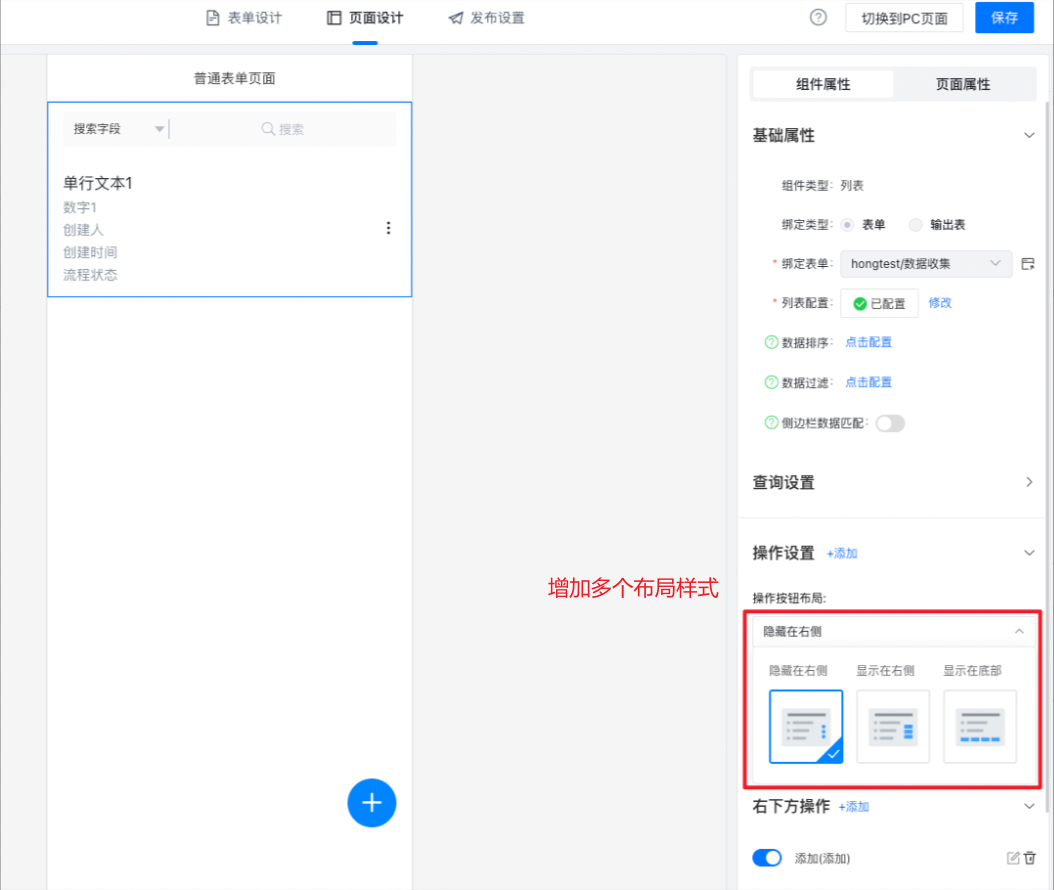Click help icon next to 数据排序
1054x890 pixels.
[771, 342]
